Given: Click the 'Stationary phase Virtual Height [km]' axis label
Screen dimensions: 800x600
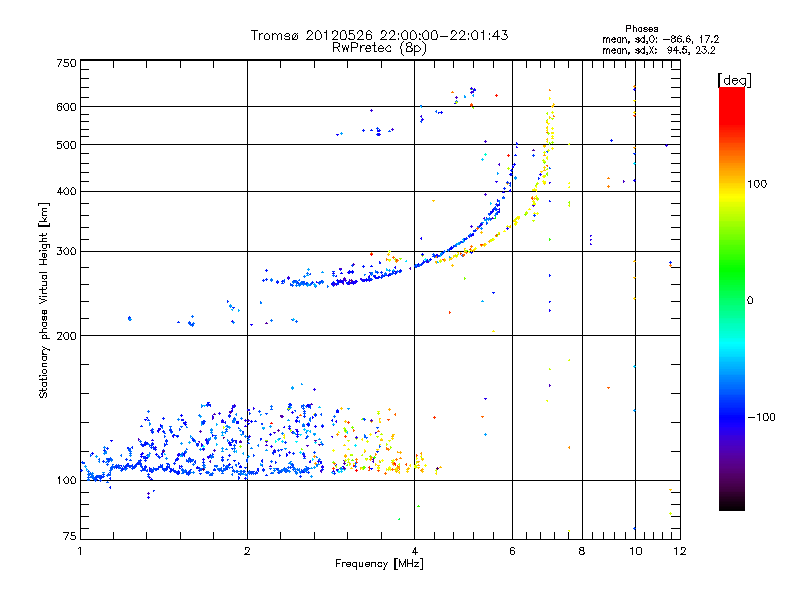Looking at the screenshot, I should (x=44, y=301).
